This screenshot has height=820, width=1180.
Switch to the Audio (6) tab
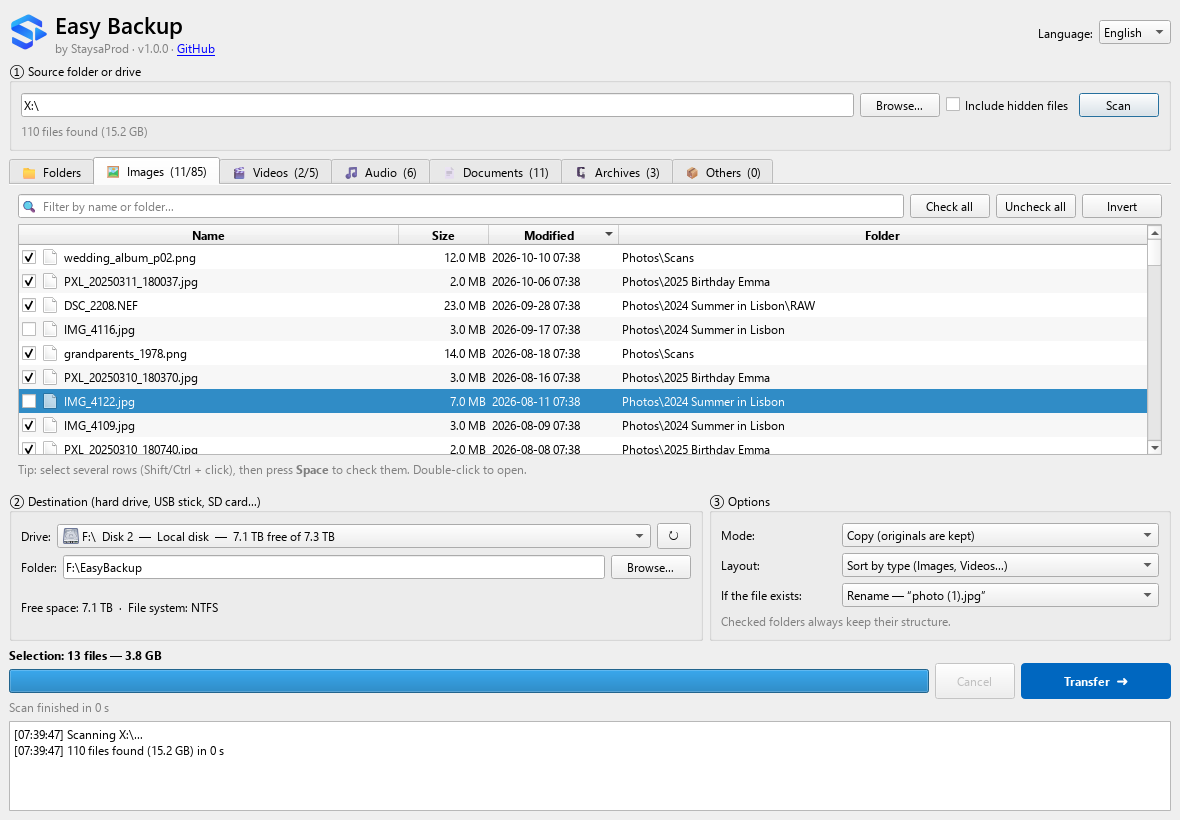pyautogui.click(x=380, y=173)
